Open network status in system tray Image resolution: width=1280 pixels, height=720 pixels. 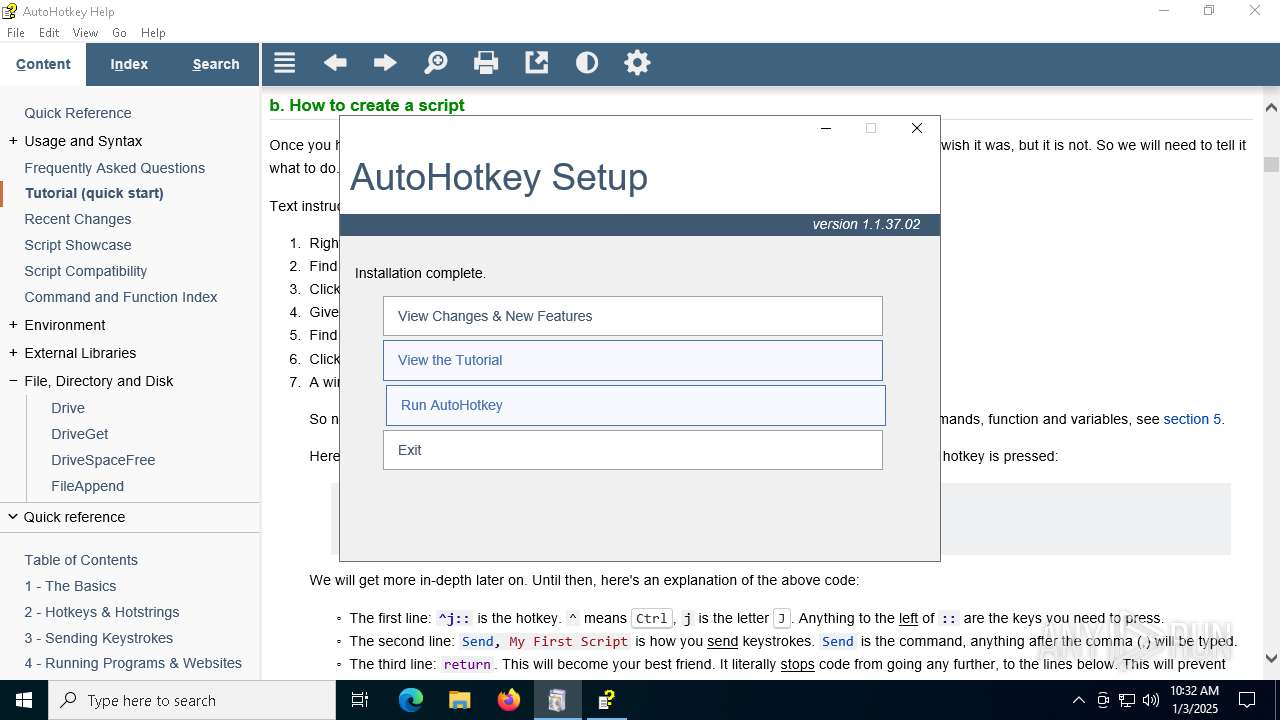point(1127,700)
